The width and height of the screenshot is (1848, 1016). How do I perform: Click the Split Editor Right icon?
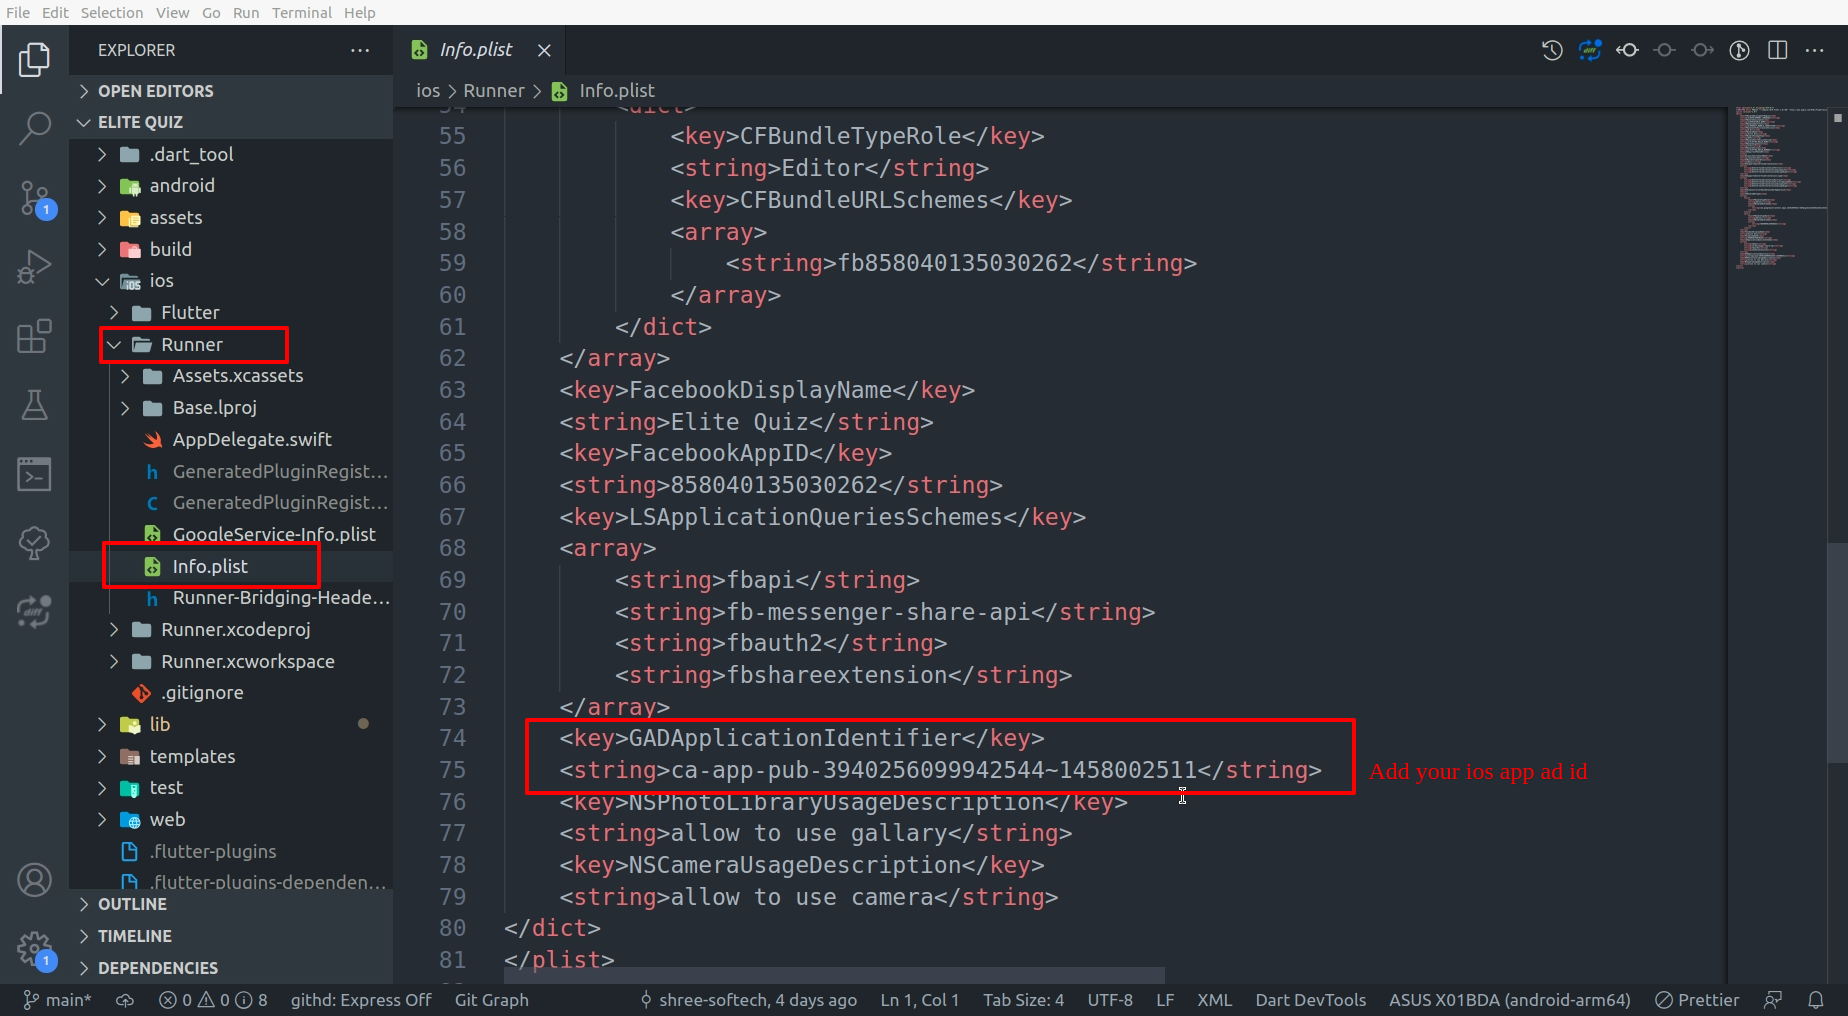[1777, 50]
